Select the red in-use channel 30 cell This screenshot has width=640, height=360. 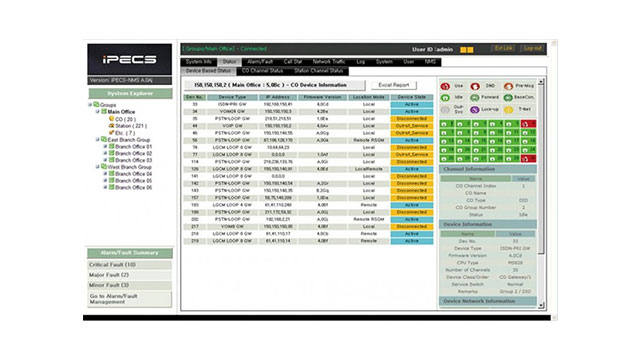[x=529, y=158]
